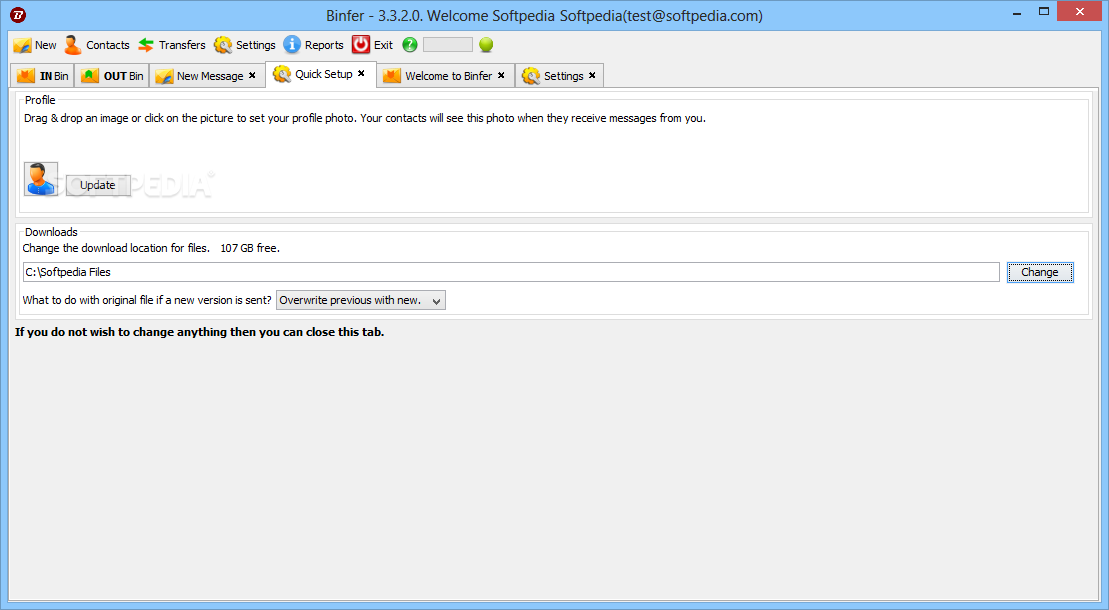Image resolution: width=1109 pixels, height=610 pixels.
Task: Click the Settings gear toolbar icon
Action: 223,45
